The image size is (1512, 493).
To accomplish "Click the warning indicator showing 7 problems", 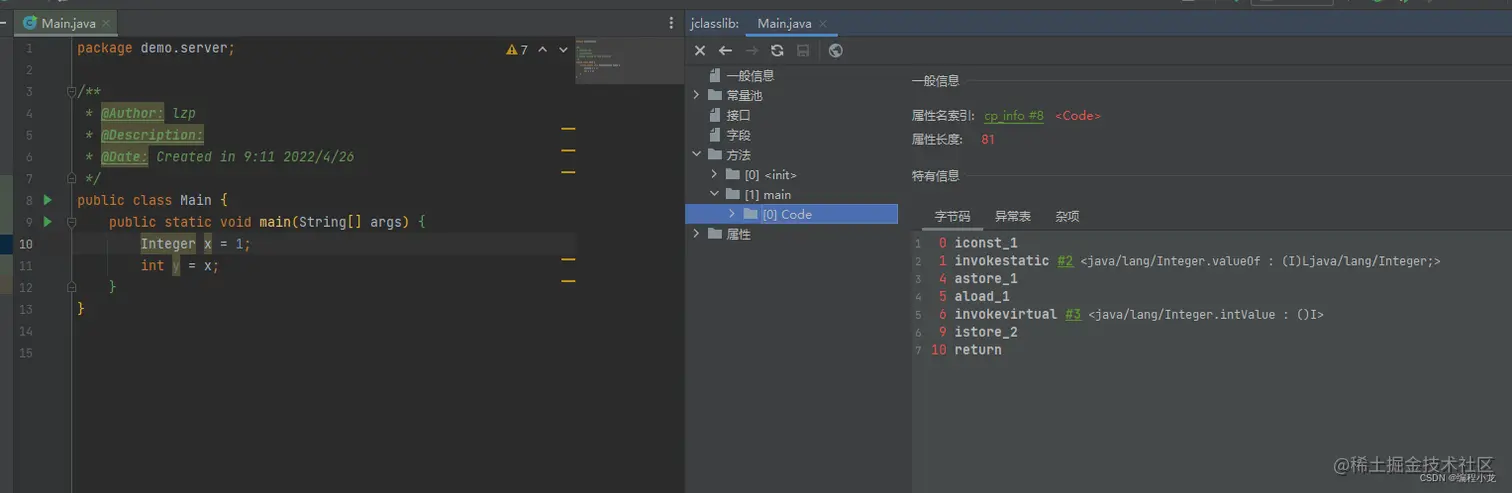I will pyautogui.click(x=517, y=49).
